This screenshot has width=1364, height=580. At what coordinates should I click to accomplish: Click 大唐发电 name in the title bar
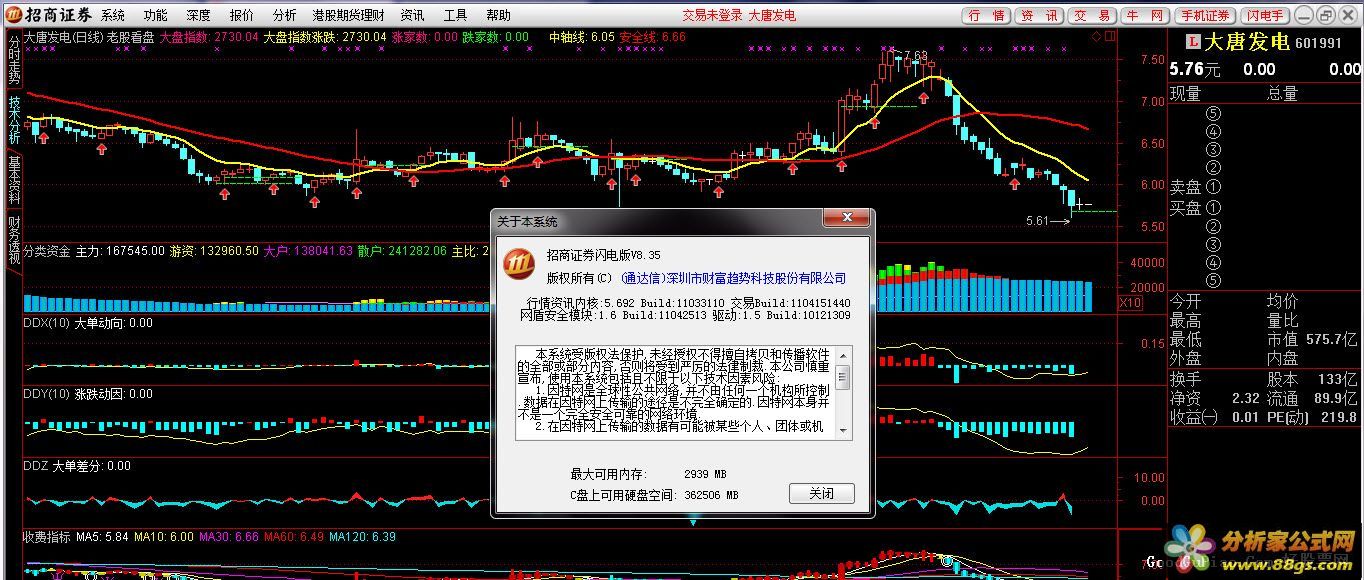[773, 15]
